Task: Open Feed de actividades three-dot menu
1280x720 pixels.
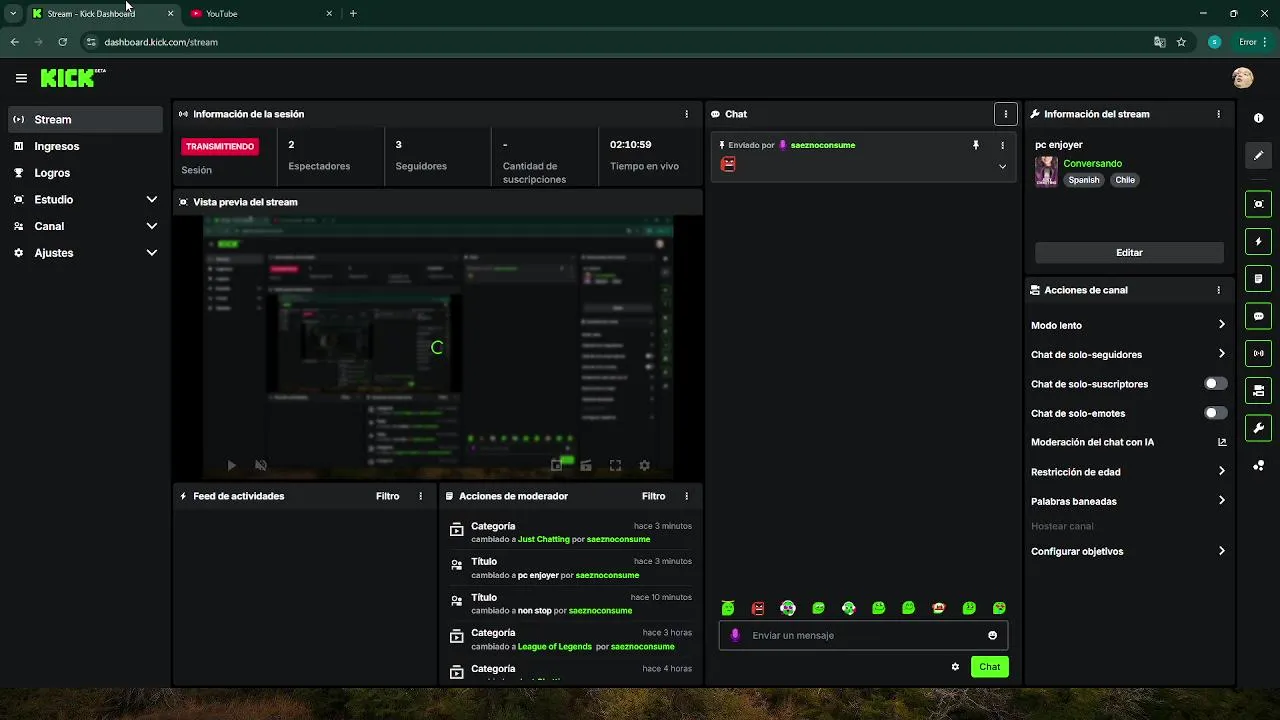Action: point(420,496)
